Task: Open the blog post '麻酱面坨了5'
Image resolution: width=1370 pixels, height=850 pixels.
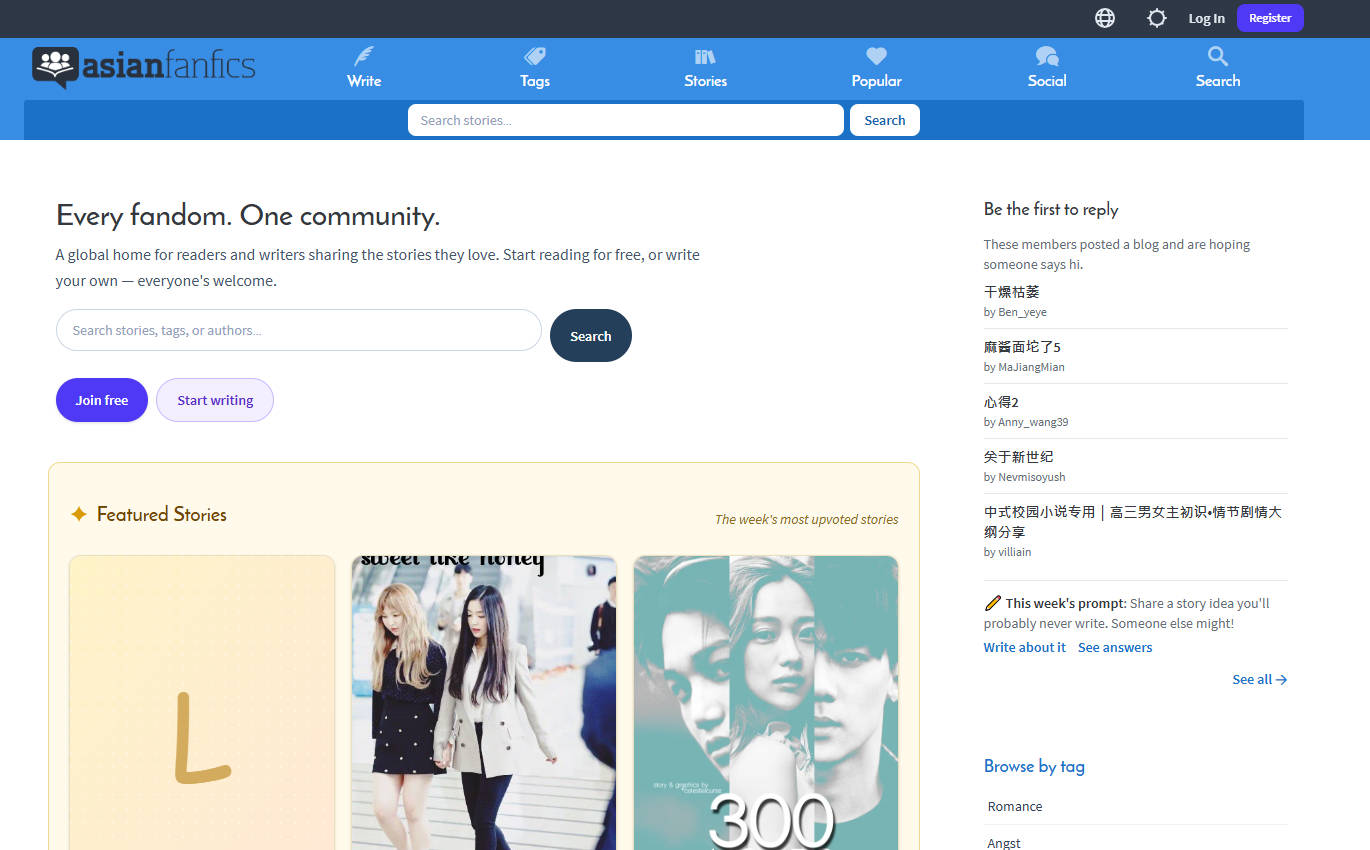Action: click(x=1022, y=347)
